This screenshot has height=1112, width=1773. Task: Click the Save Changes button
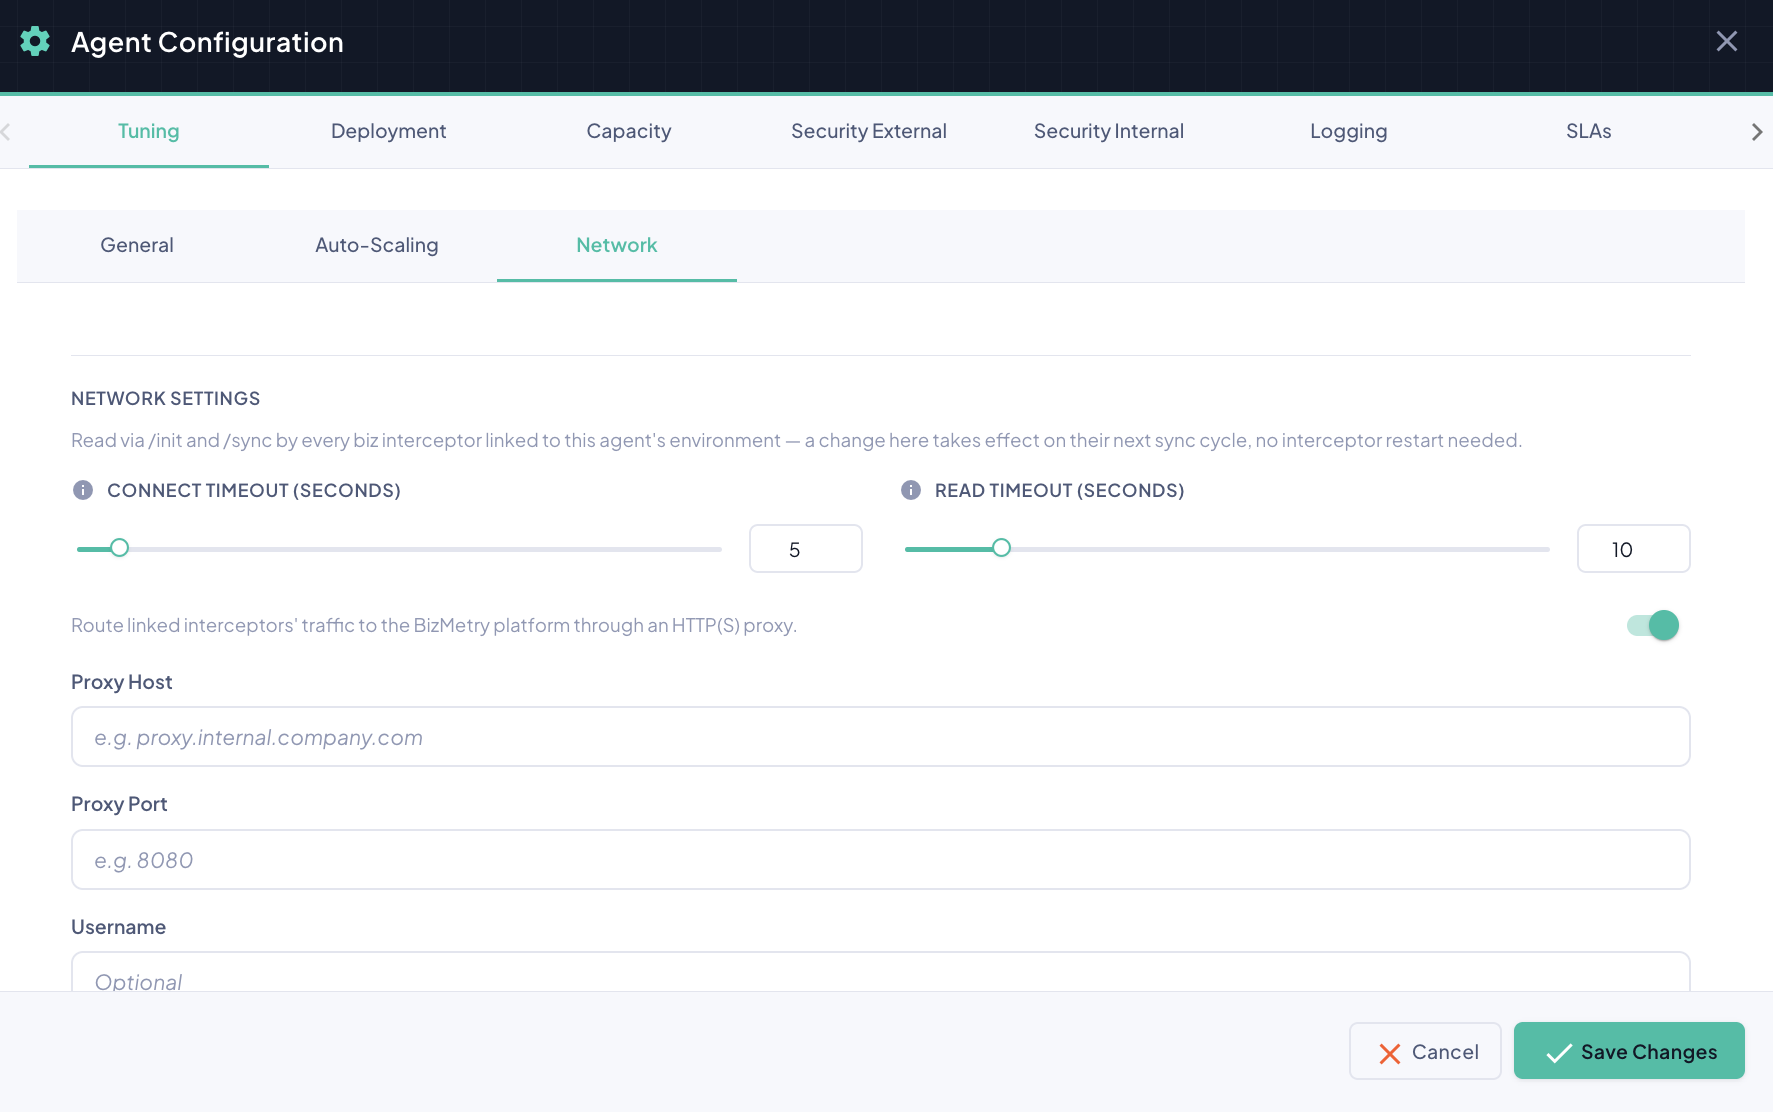coord(1629,1051)
